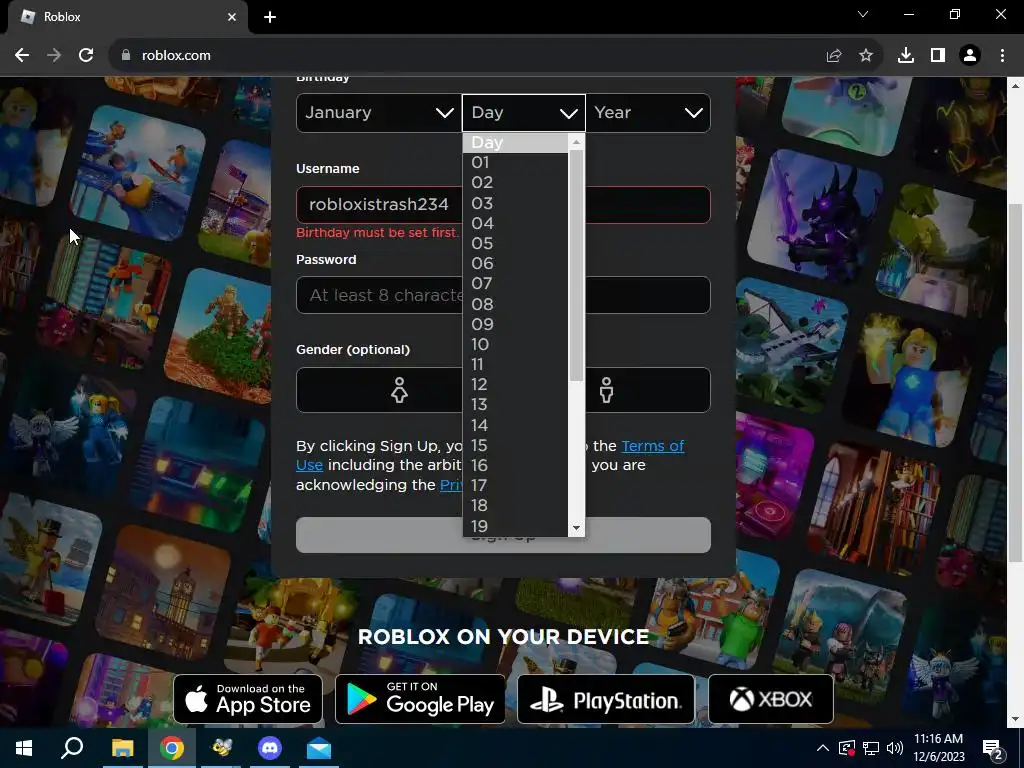
Task: Open Chrome three-dot menu
Action: click(1002, 56)
